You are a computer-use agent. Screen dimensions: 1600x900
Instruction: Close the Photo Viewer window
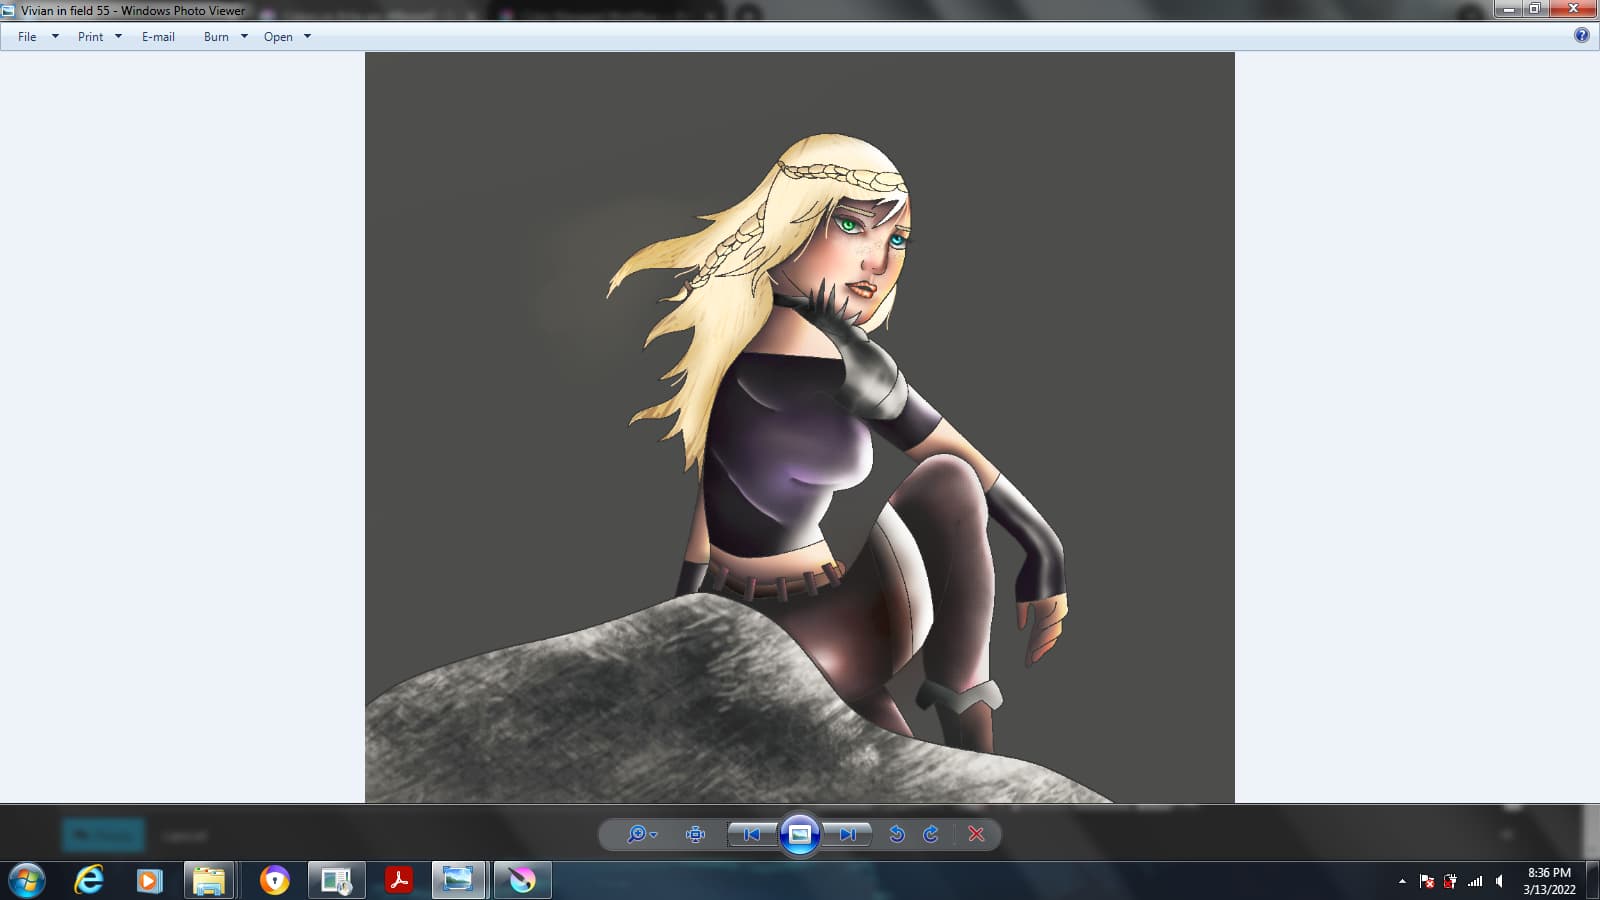1573,9
